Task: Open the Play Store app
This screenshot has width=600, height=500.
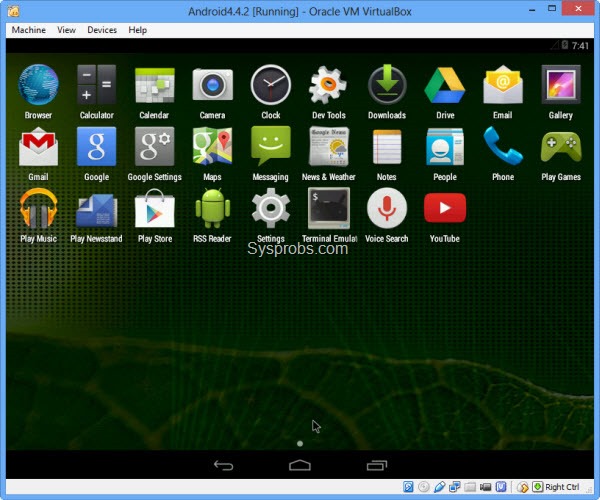Action: tap(155, 209)
